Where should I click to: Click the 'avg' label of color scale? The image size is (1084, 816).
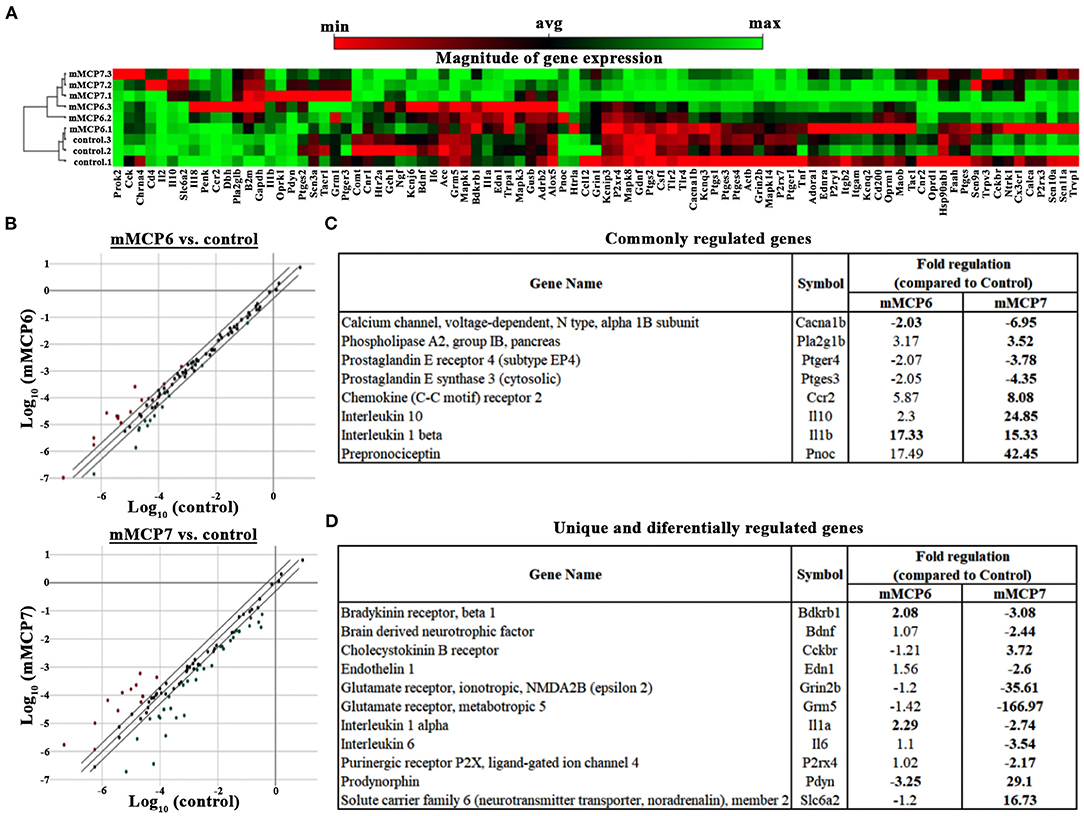(549, 24)
